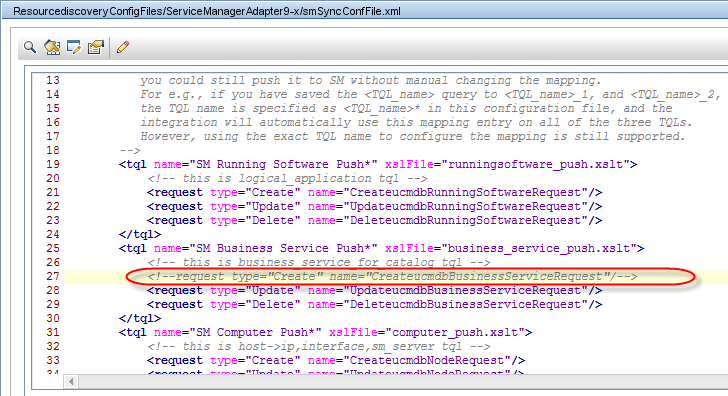This screenshot has width=728, height=396.
Task: Click the Find text magnifier icon
Action: 30,47
